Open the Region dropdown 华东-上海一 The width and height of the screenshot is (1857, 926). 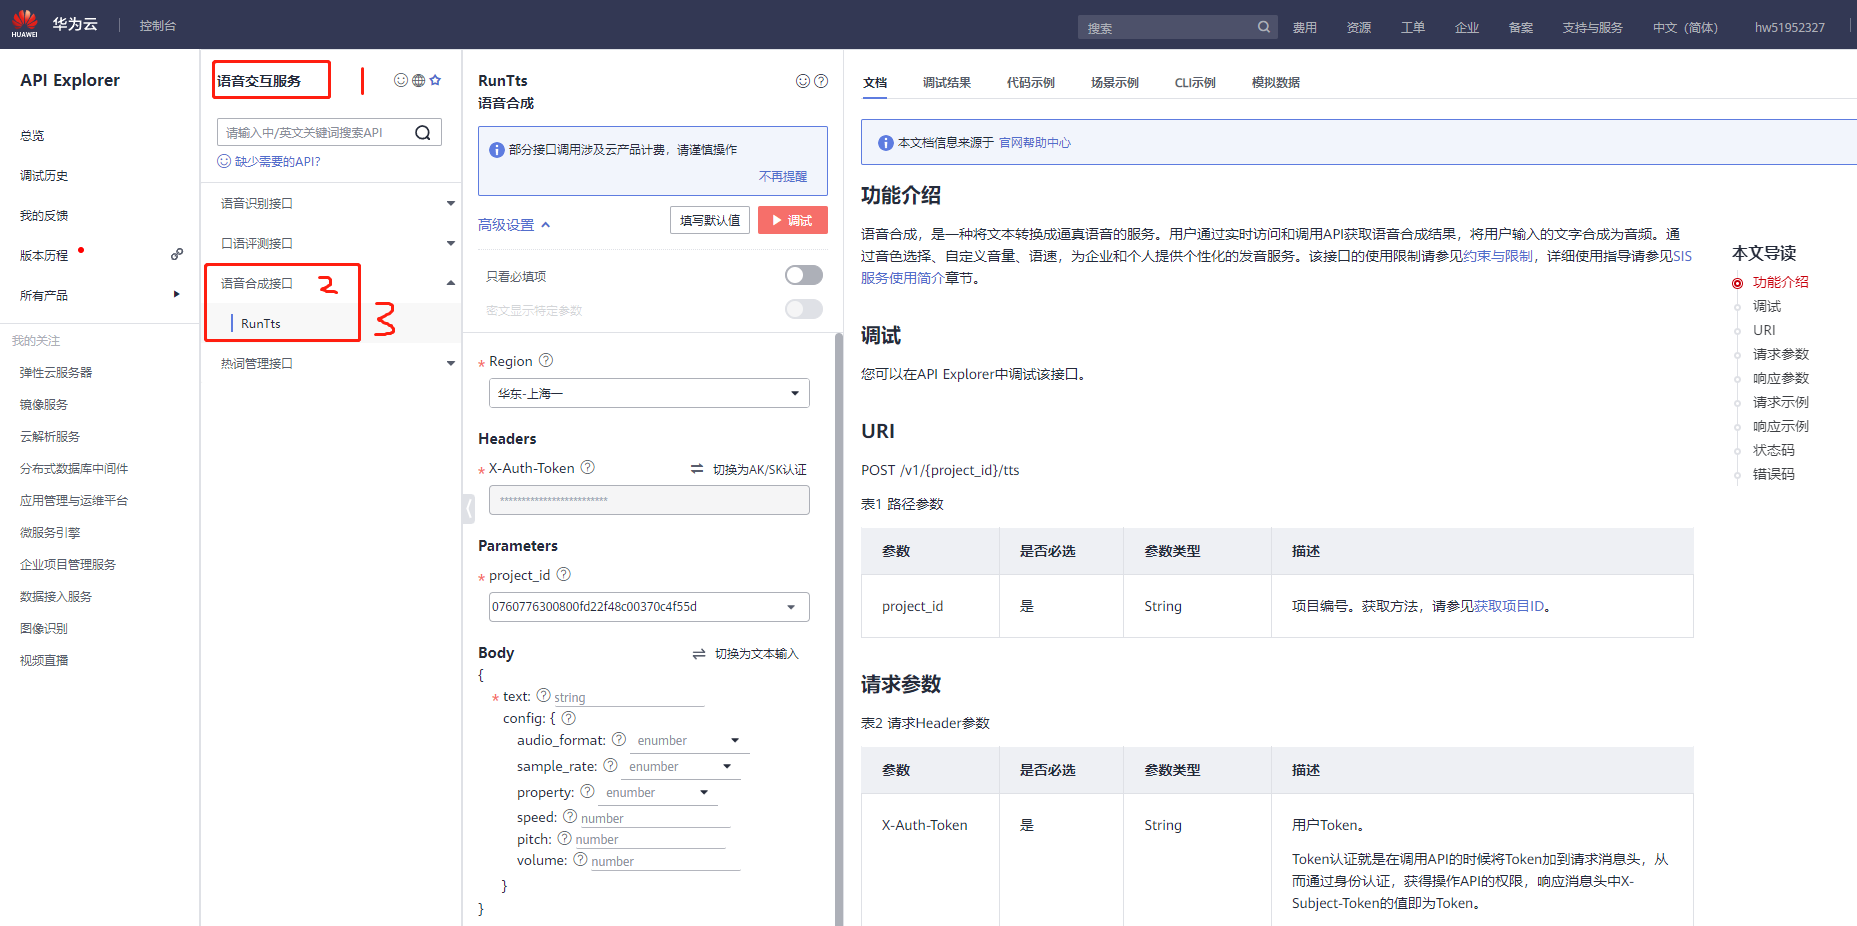point(649,393)
